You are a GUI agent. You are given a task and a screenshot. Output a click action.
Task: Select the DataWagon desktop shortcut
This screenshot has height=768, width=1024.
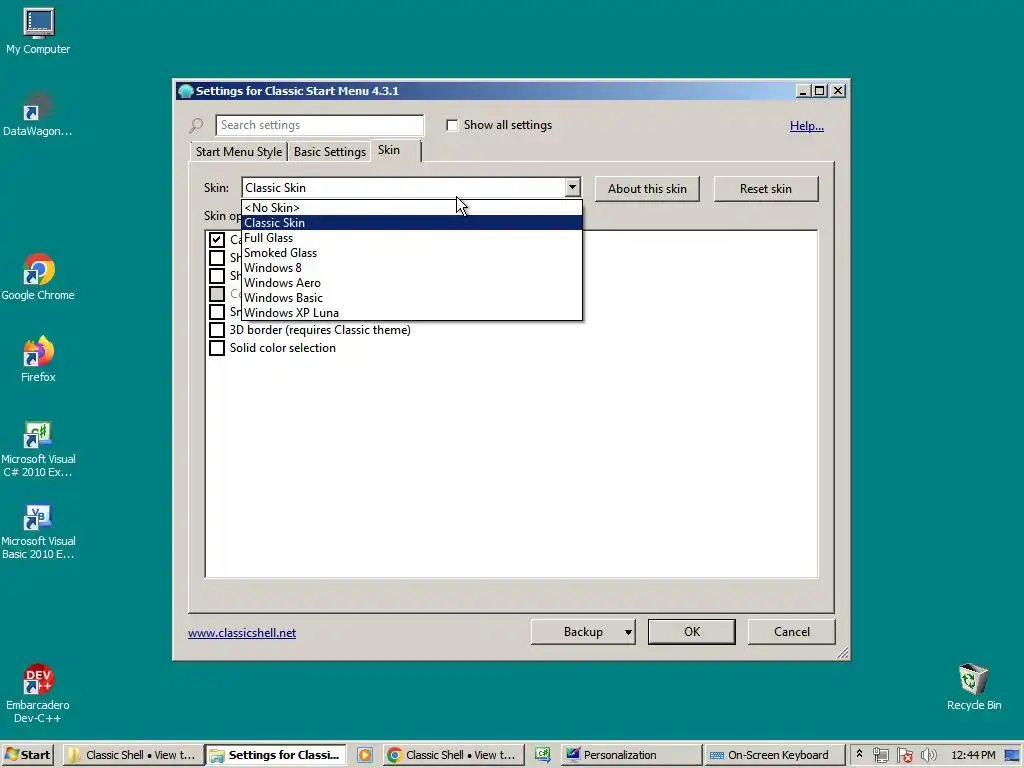38,114
